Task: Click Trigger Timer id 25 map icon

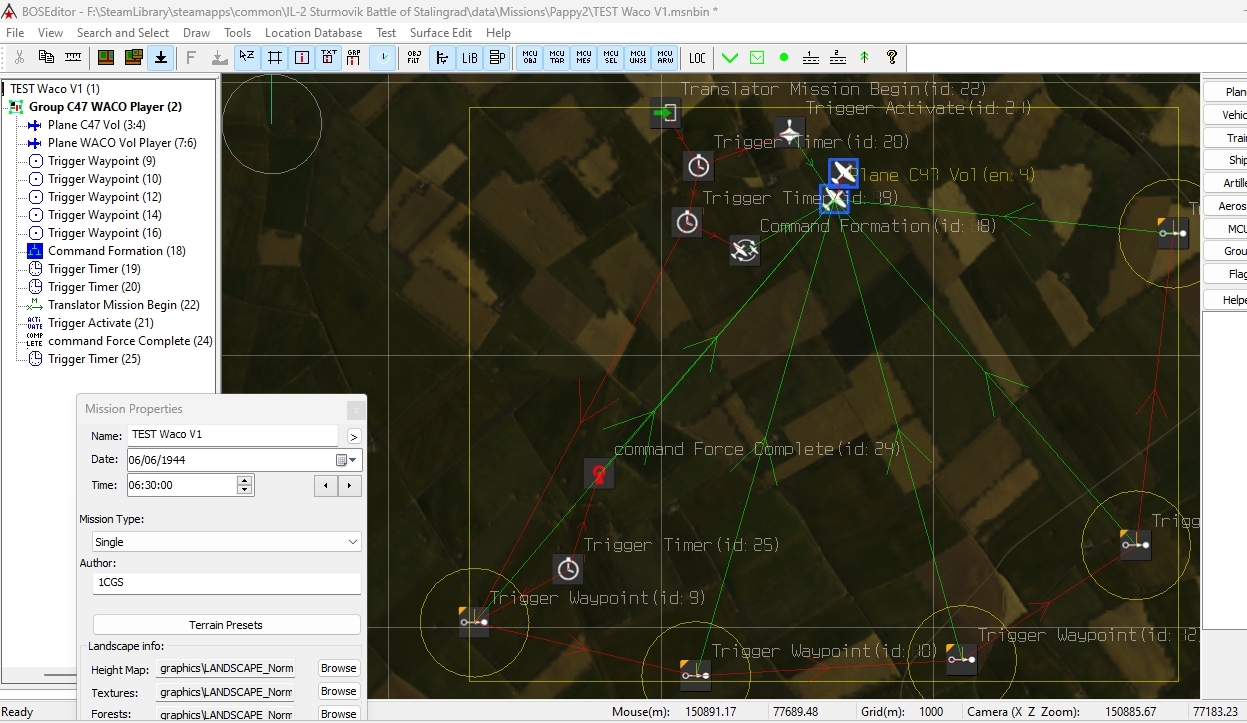Action: [568, 569]
